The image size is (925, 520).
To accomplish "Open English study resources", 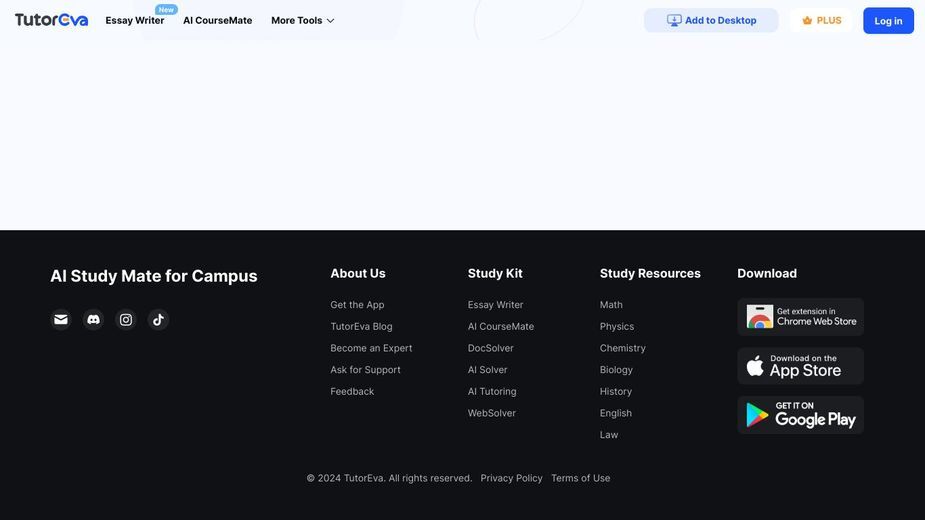I will click(616, 413).
